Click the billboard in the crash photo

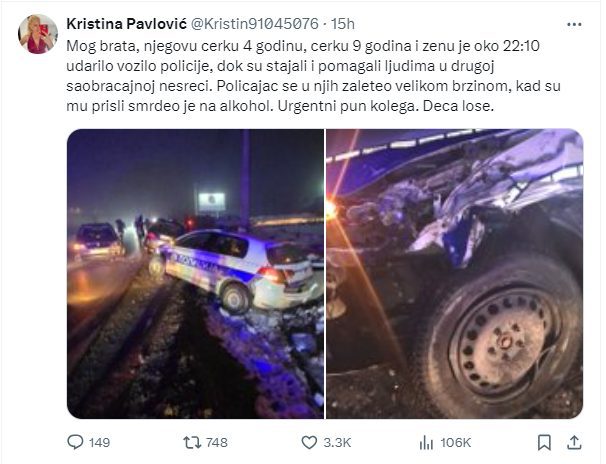point(211,201)
